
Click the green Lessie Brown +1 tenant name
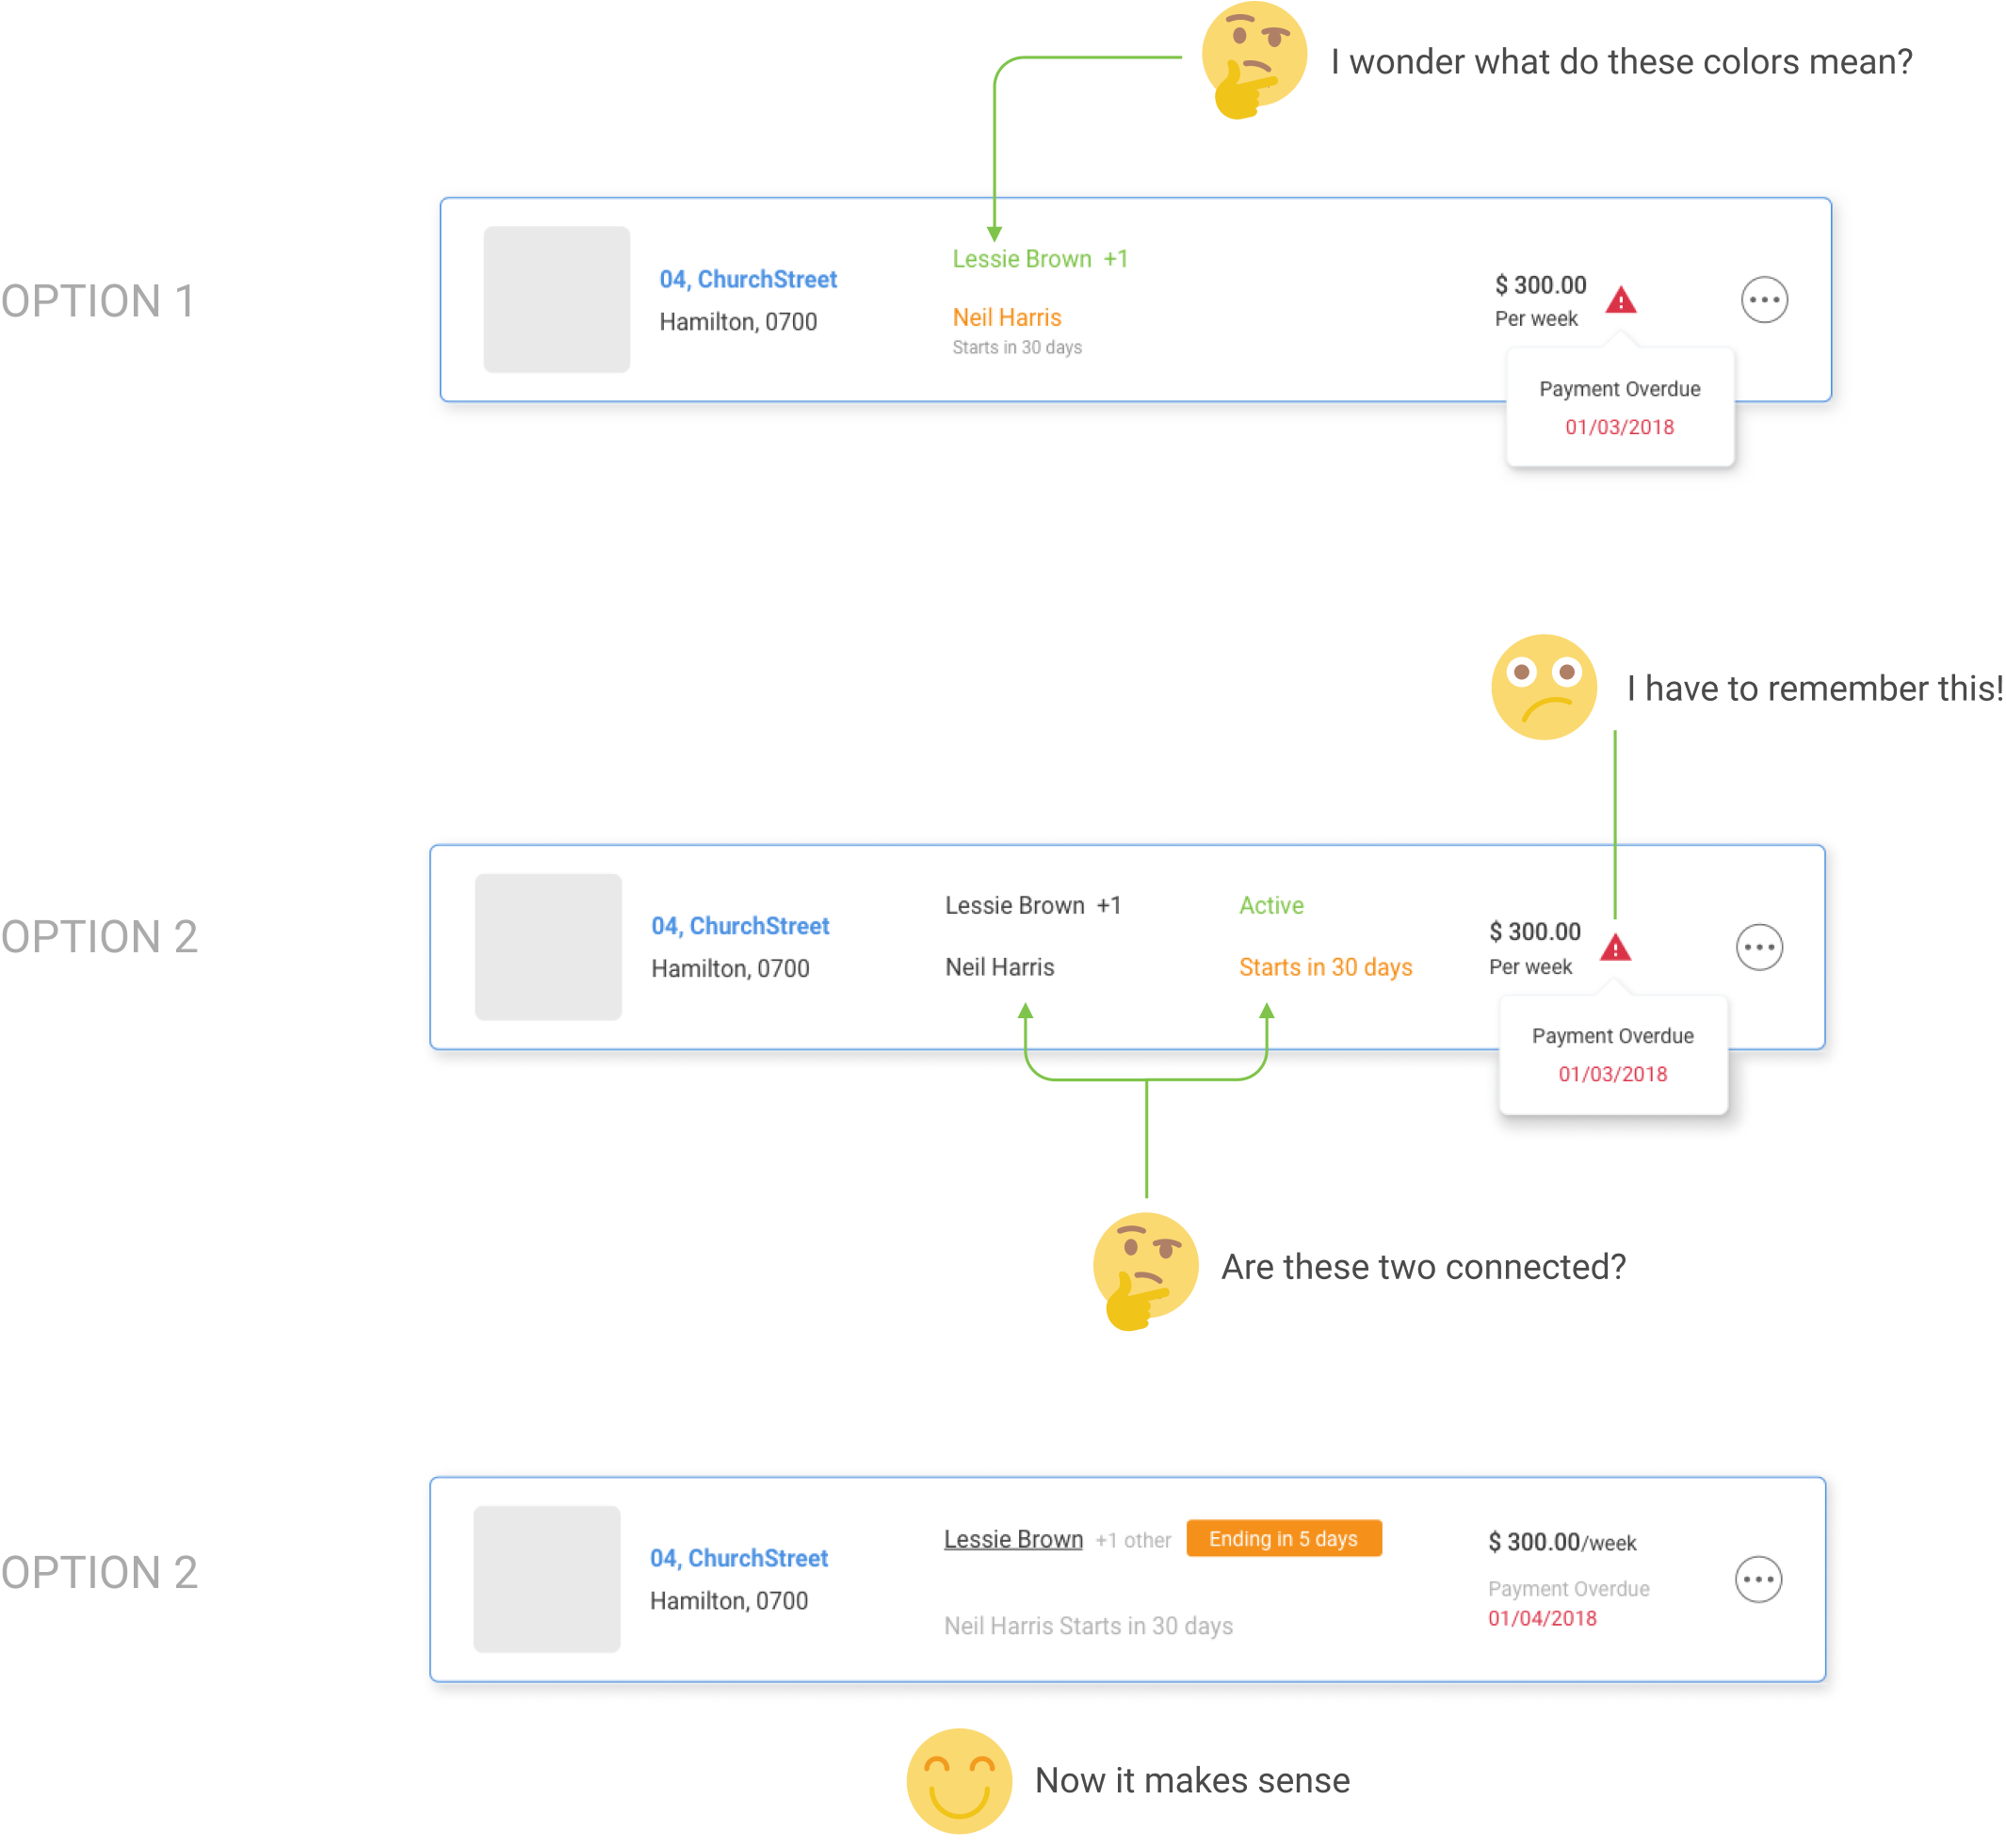(1039, 259)
